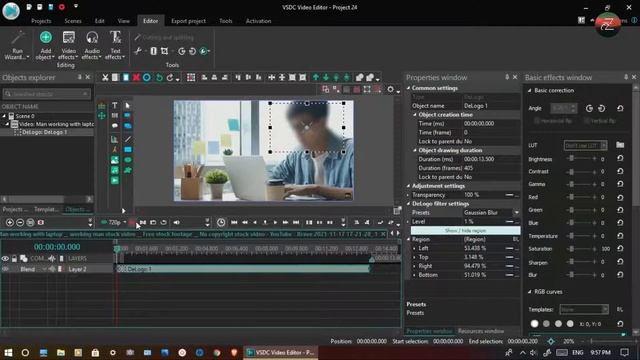Click the Temperature slider handle

pos(571,236)
